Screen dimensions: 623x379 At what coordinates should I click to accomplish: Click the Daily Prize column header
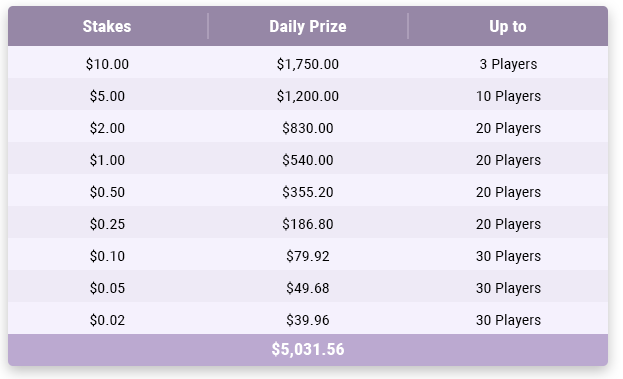pyautogui.click(x=308, y=27)
